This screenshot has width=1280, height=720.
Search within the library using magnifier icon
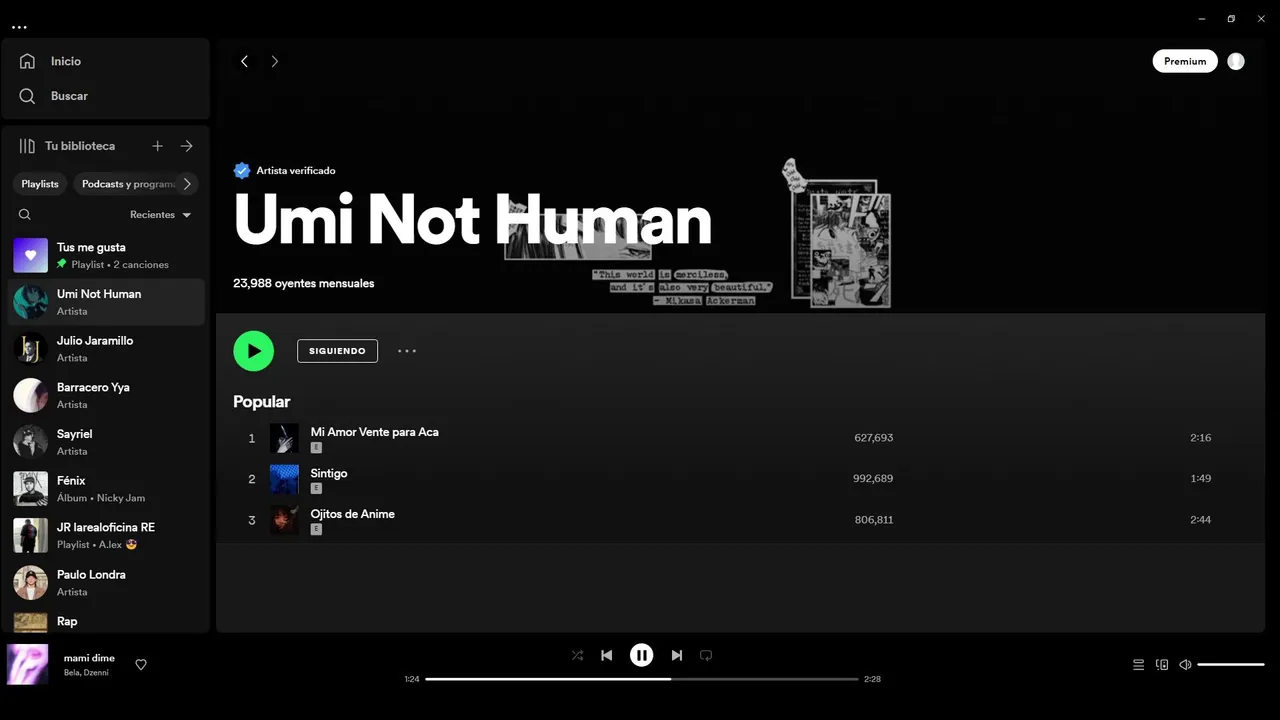tap(25, 214)
